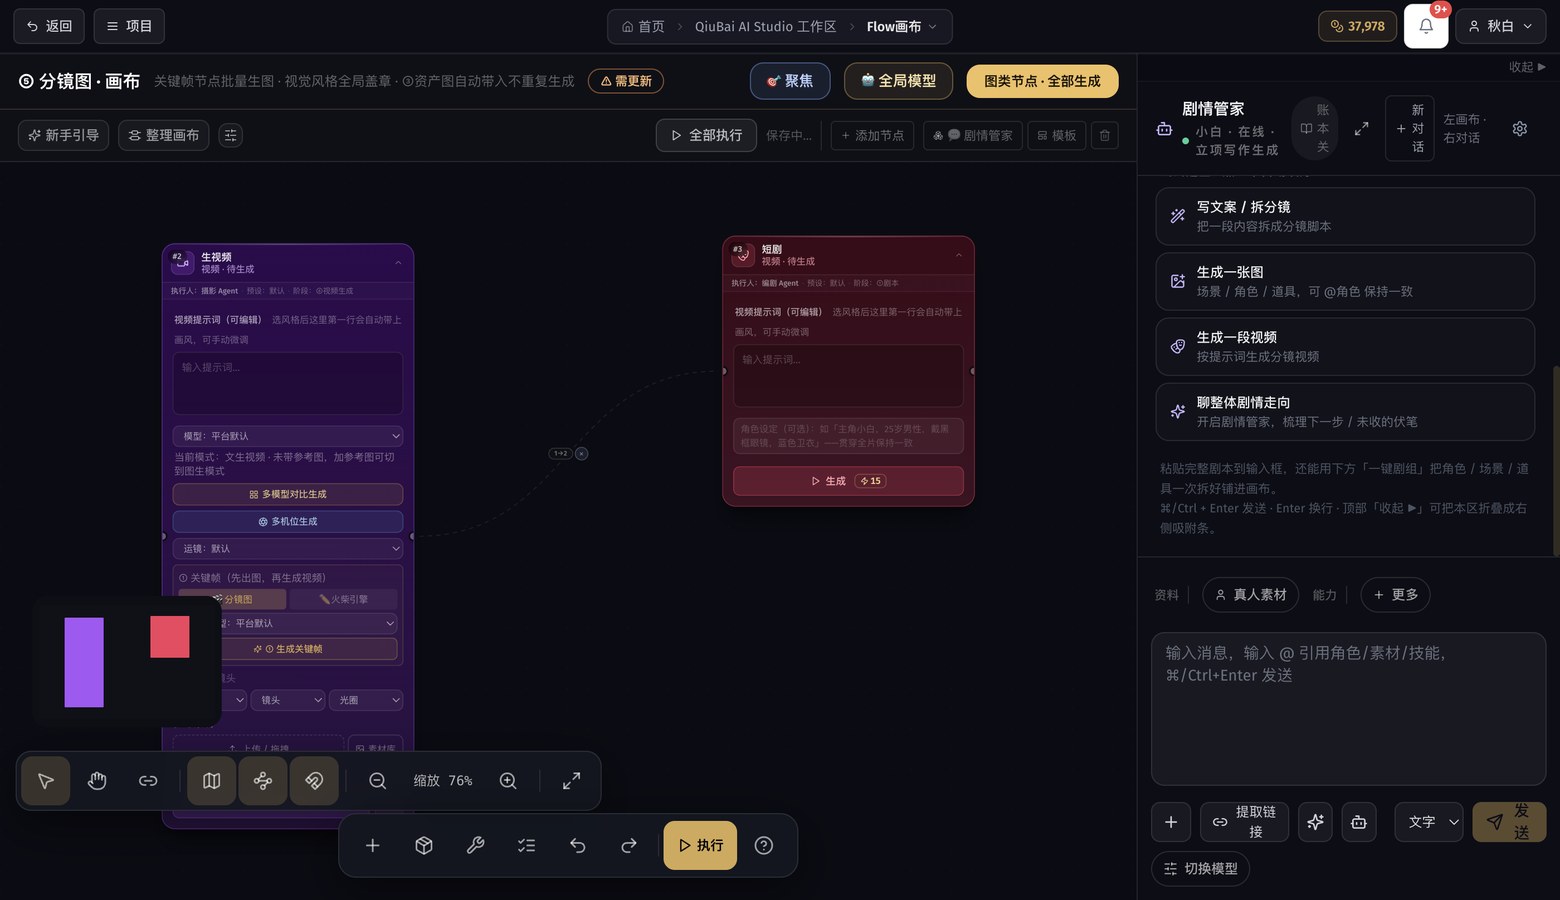This screenshot has width=1560, height=900.
Task: Open the 项目 menu
Action: click(x=129, y=26)
